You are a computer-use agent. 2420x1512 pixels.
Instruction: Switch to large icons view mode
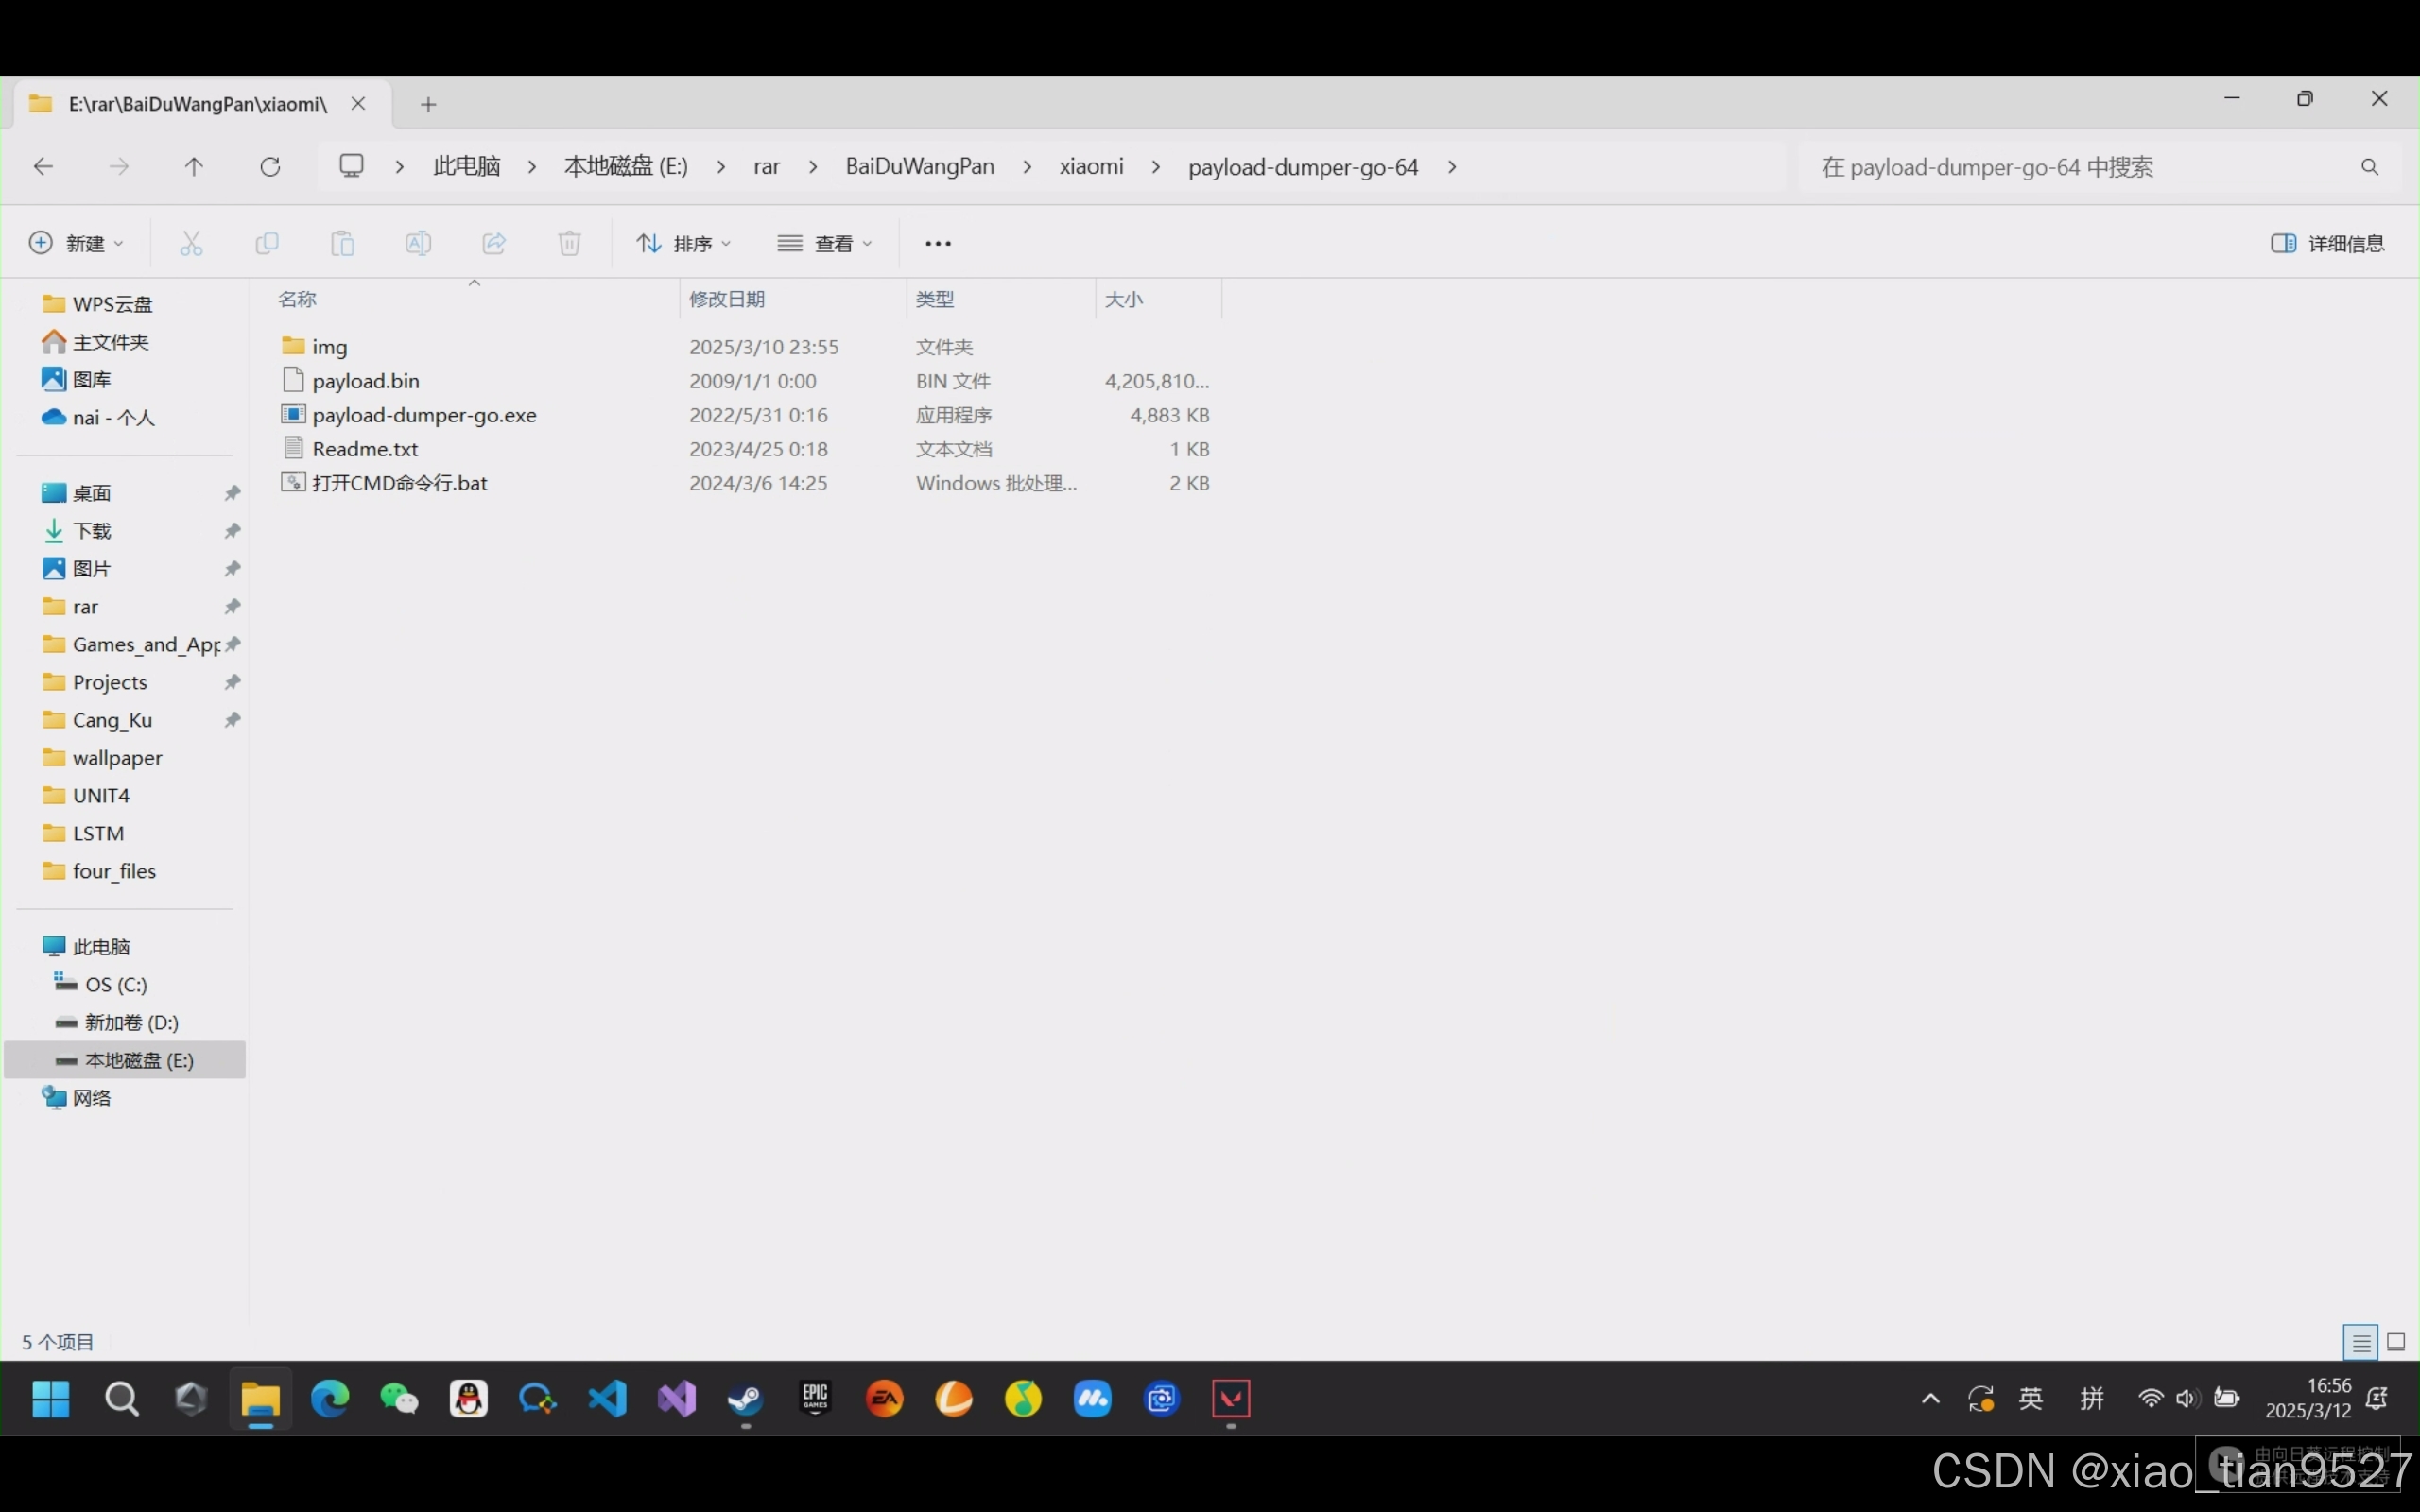(x=2396, y=1342)
